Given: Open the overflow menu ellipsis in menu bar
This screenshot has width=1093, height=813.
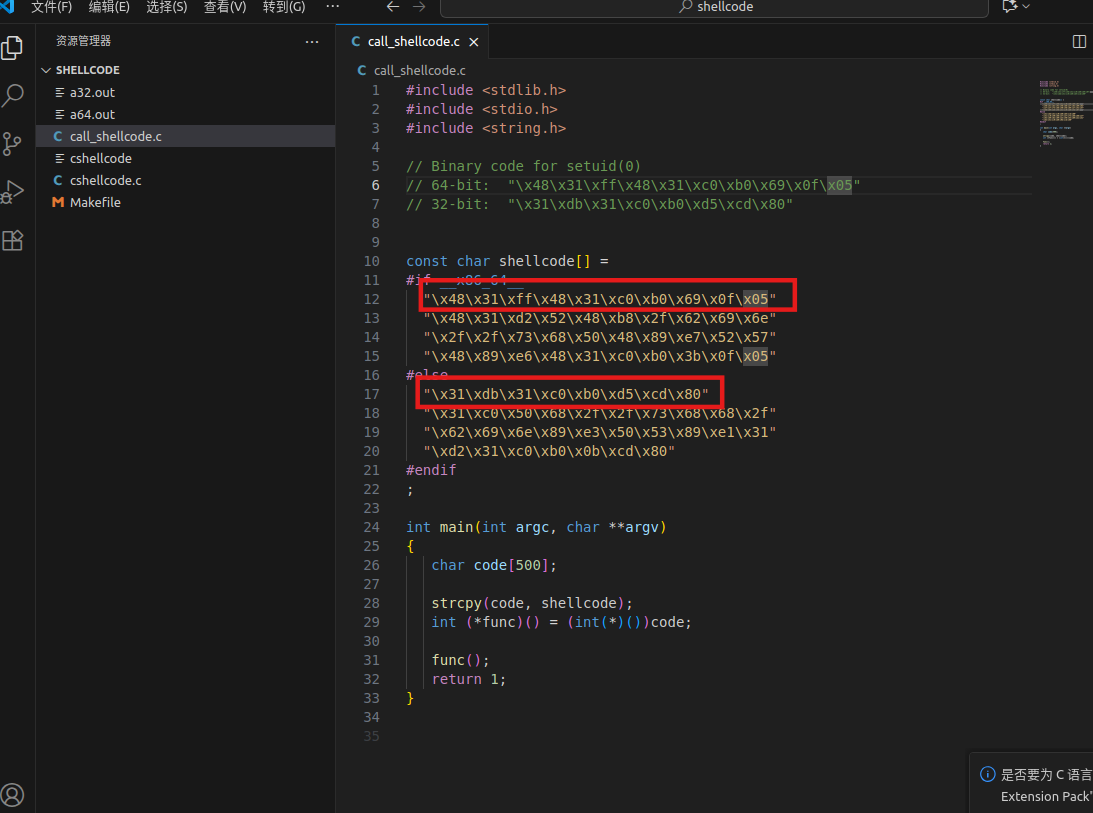Looking at the screenshot, I should pos(333,6).
